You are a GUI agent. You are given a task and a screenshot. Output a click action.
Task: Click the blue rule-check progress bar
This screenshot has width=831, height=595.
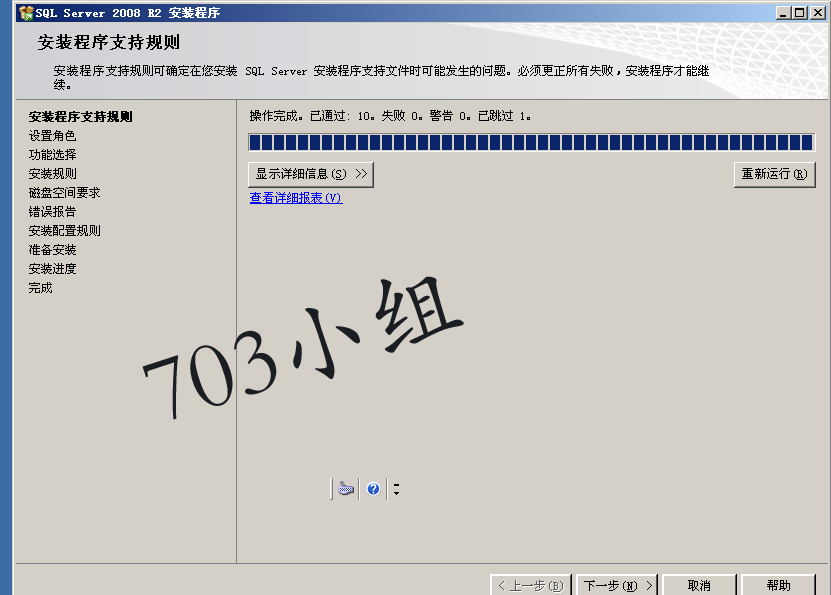[x=531, y=142]
